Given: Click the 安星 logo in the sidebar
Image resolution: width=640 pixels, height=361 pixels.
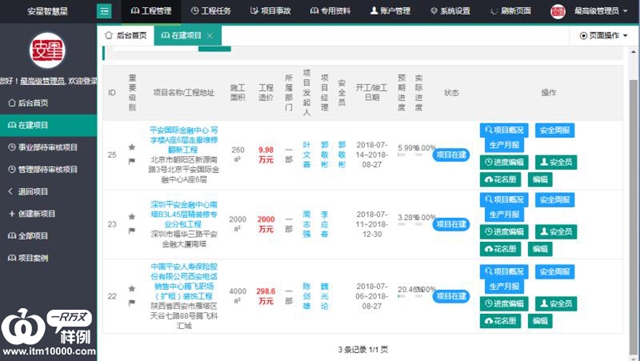Looking at the screenshot, I should [x=48, y=51].
